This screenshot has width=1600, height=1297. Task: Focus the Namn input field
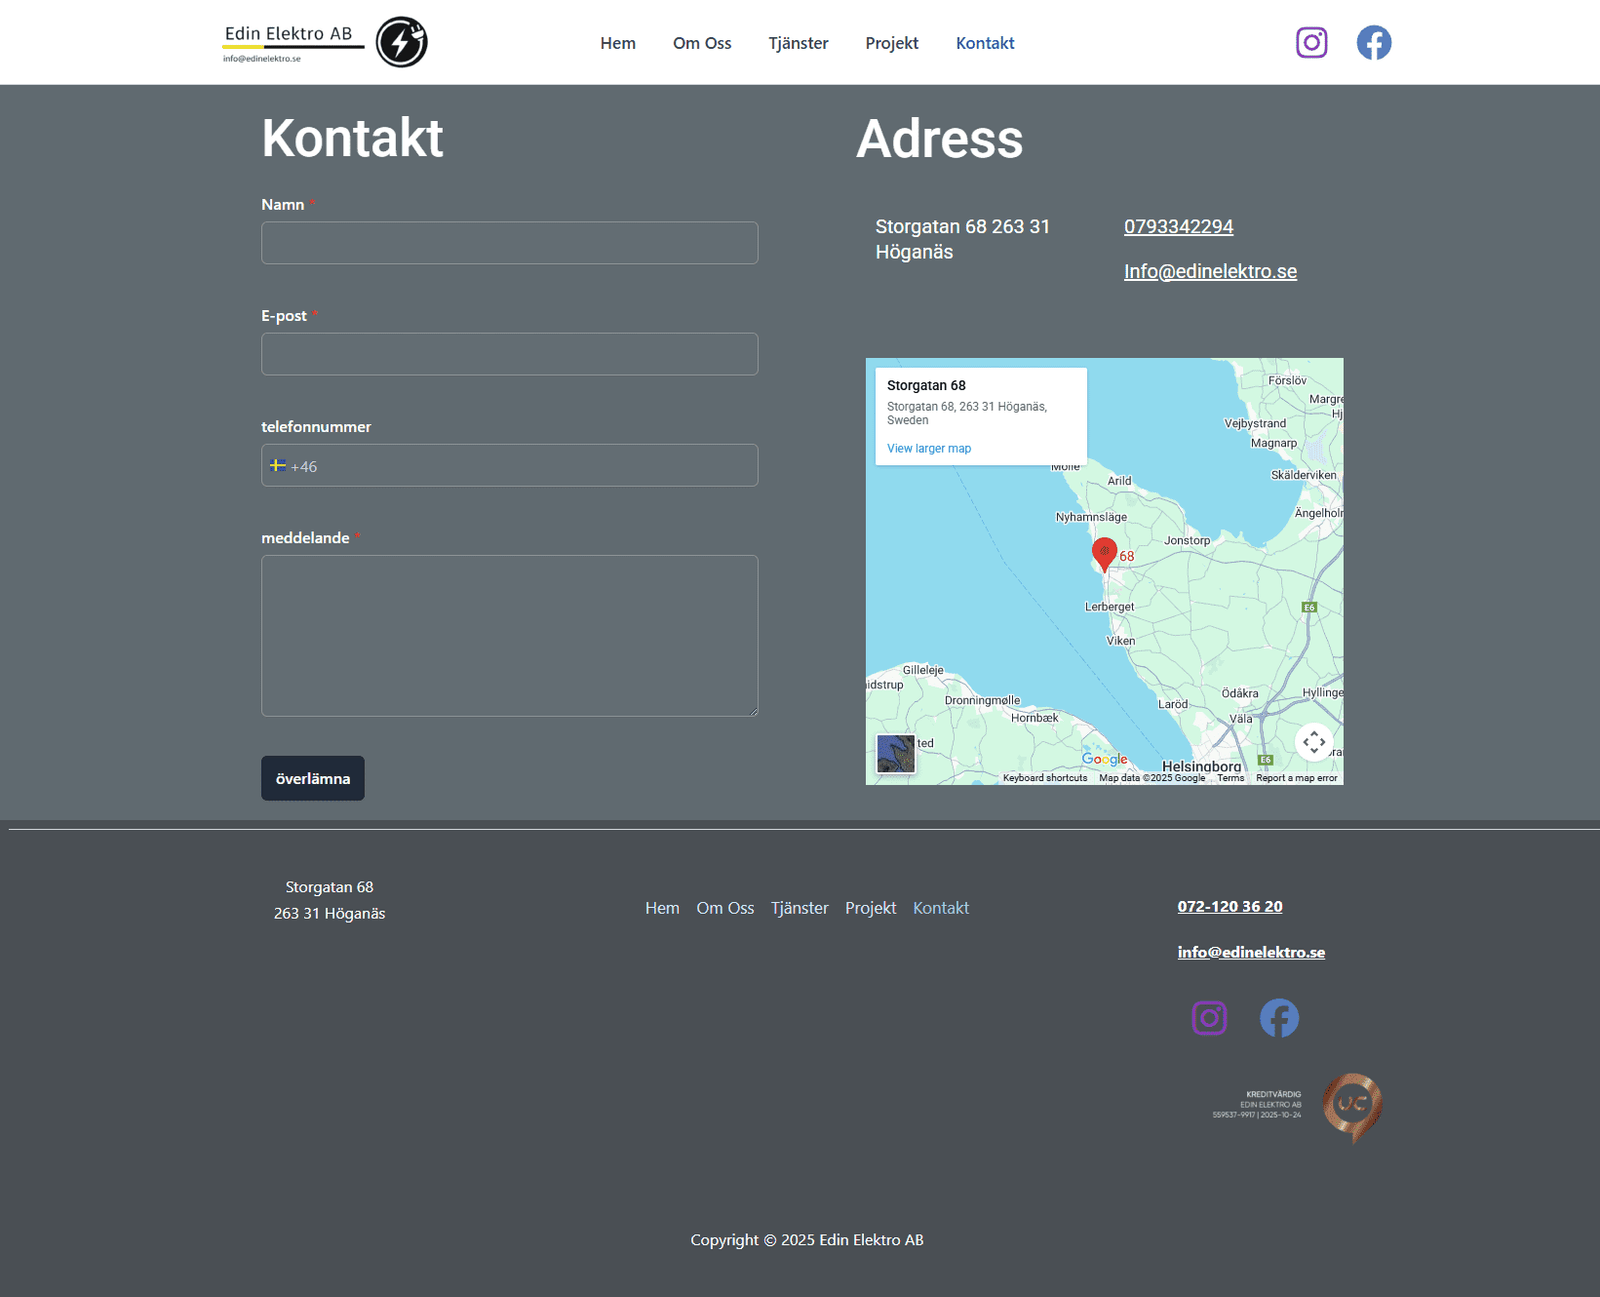coord(509,243)
